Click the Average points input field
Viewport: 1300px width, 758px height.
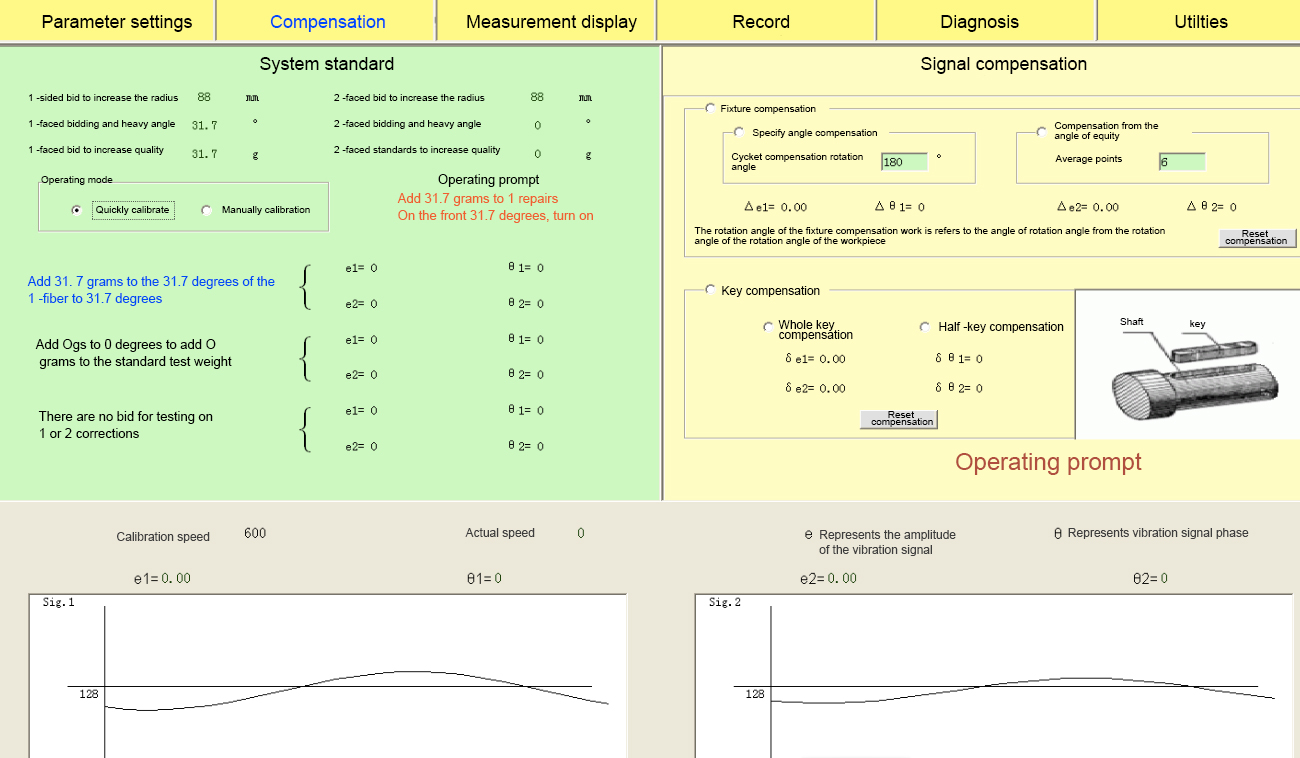click(x=1182, y=162)
